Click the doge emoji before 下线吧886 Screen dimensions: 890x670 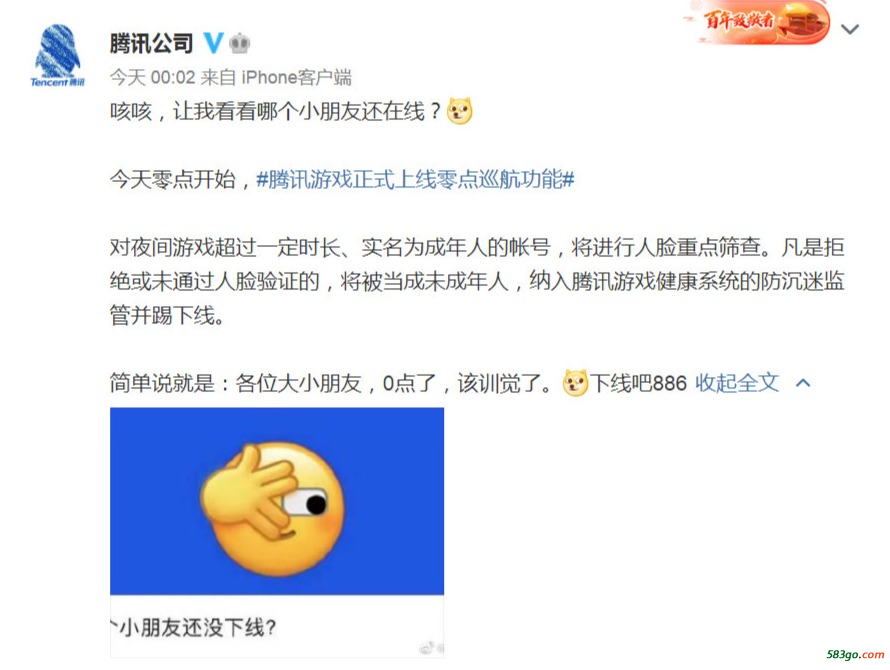click(575, 383)
